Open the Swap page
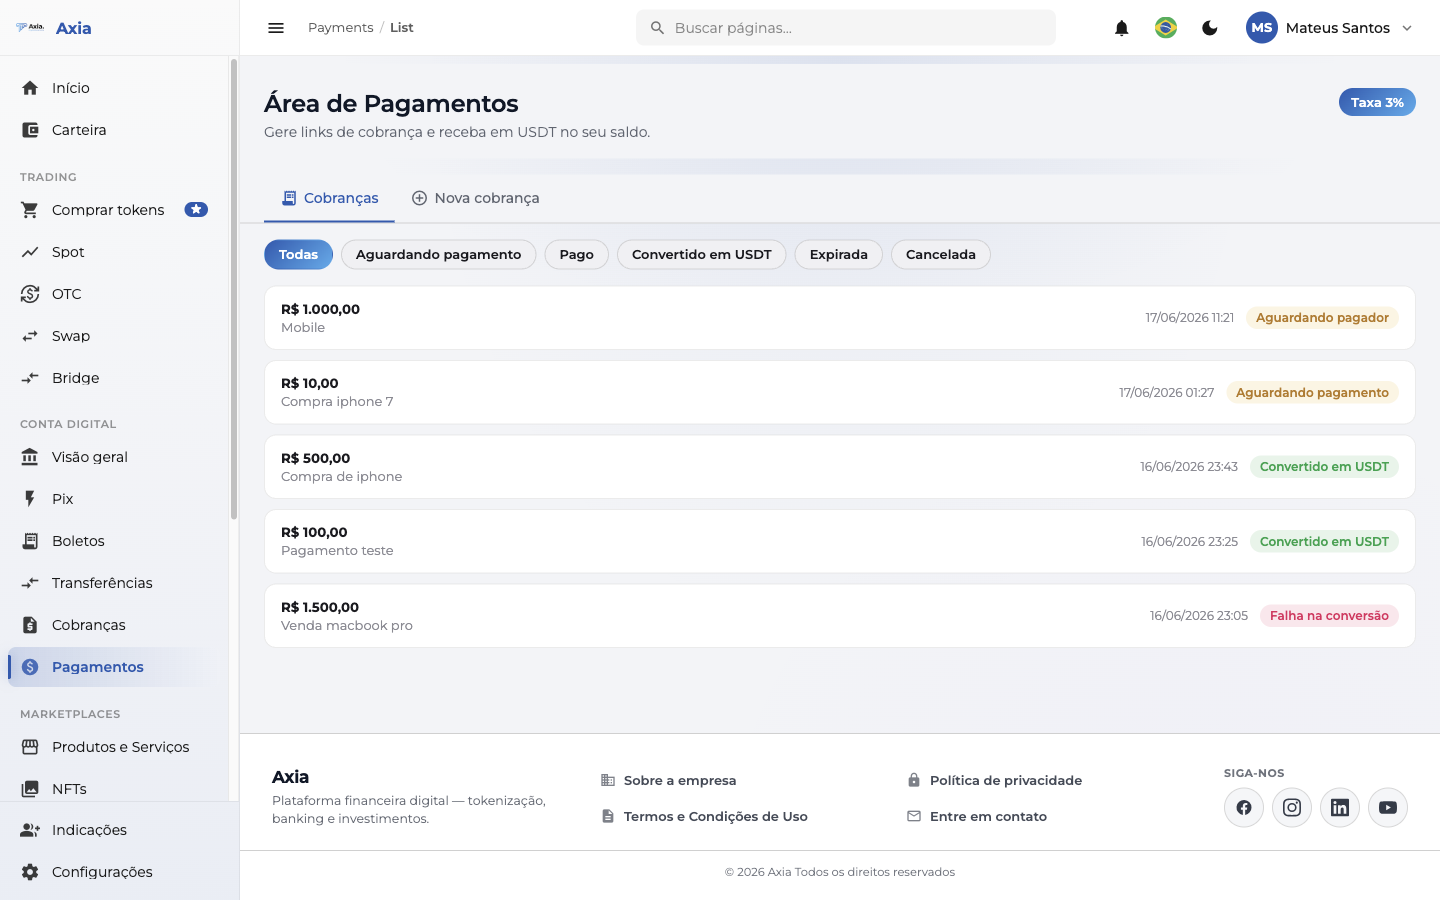 tap(114, 336)
